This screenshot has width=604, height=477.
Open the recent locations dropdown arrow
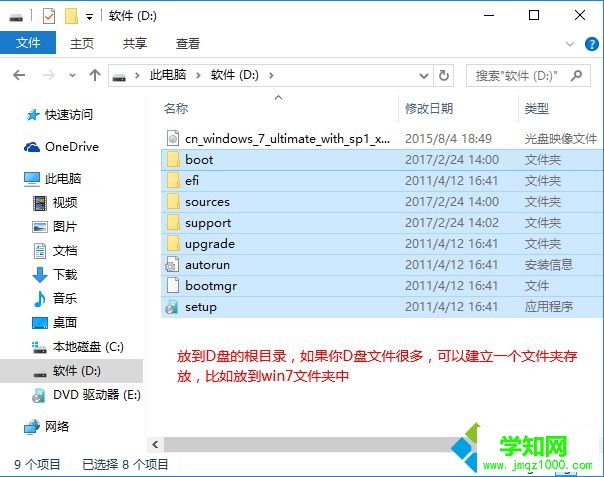pos(72,75)
